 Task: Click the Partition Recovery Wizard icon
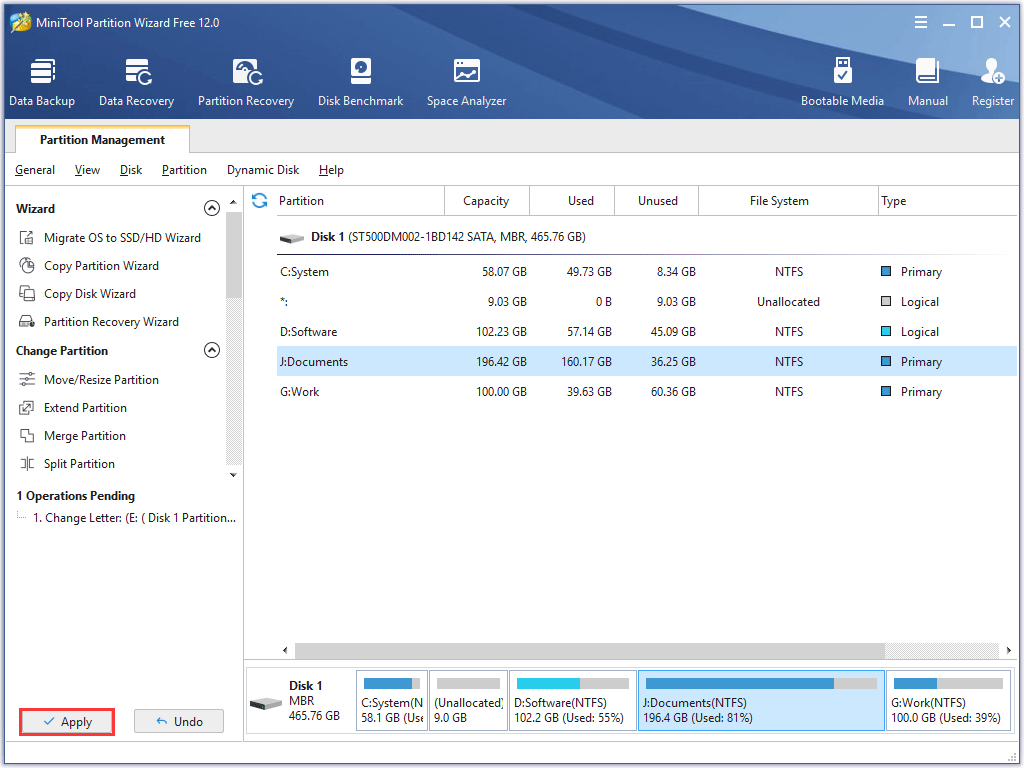[27, 322]
